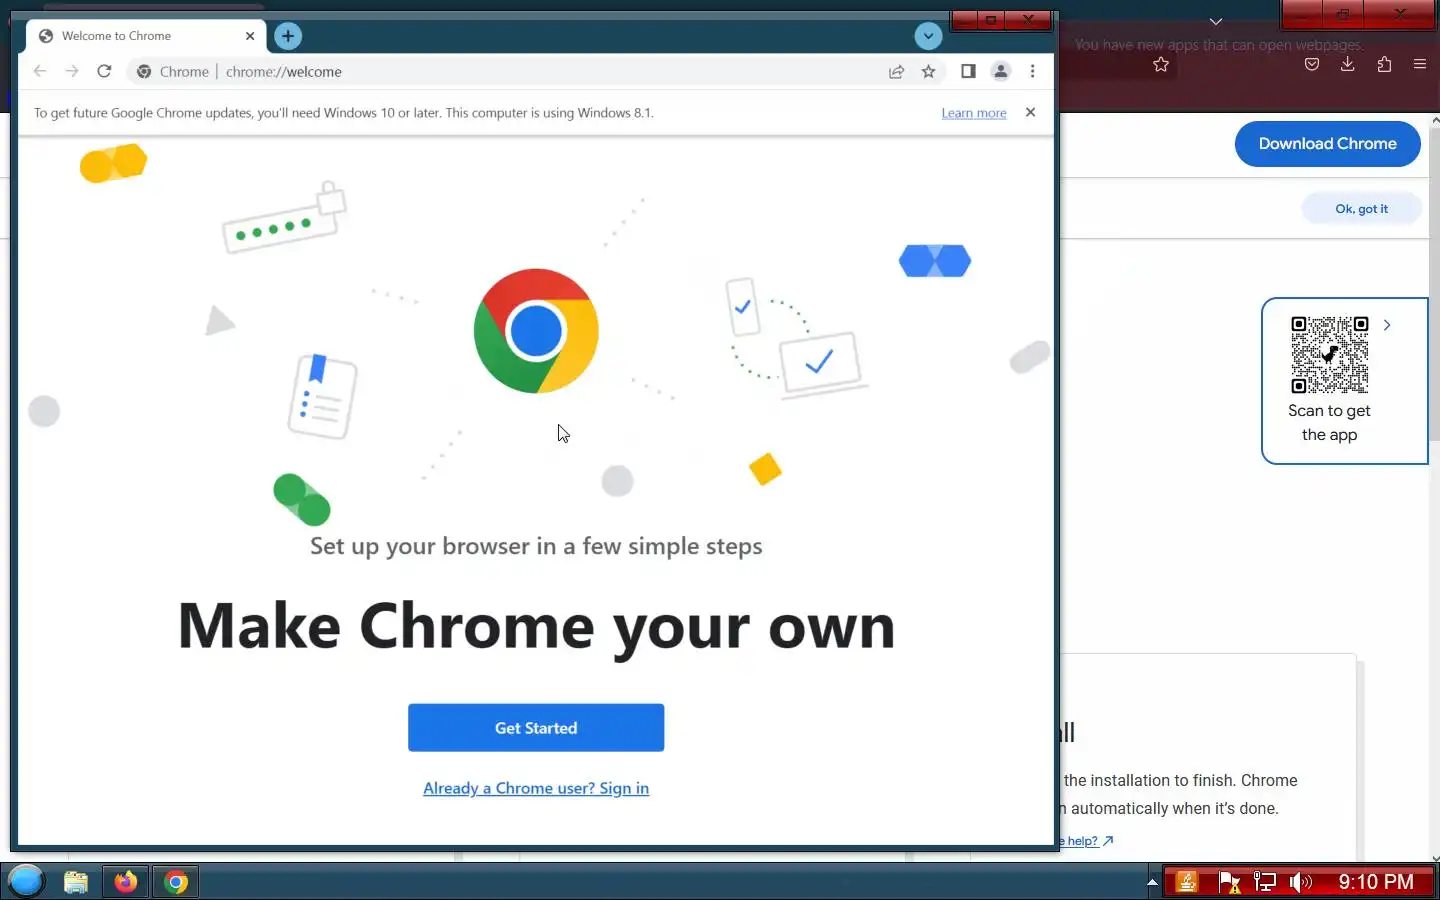Viewport: 1440px width, 900px height.
Task: Bookmark this tab with the star icon
Action: 928,71
